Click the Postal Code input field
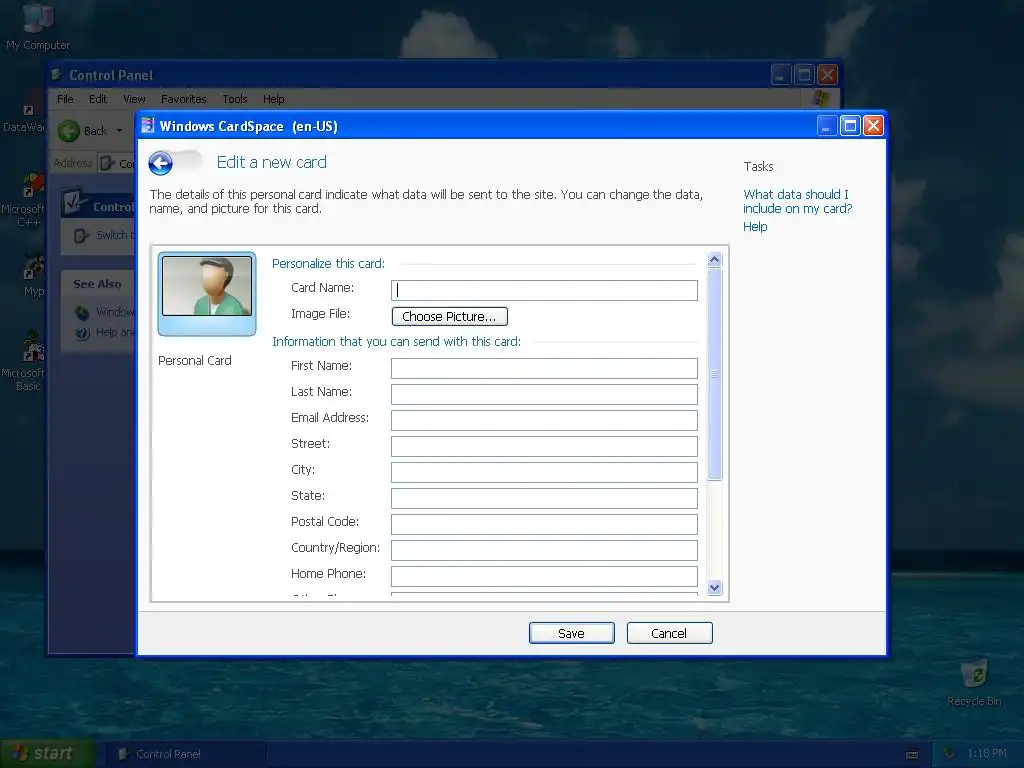The image size is (1024, 768). pos(544,524)
